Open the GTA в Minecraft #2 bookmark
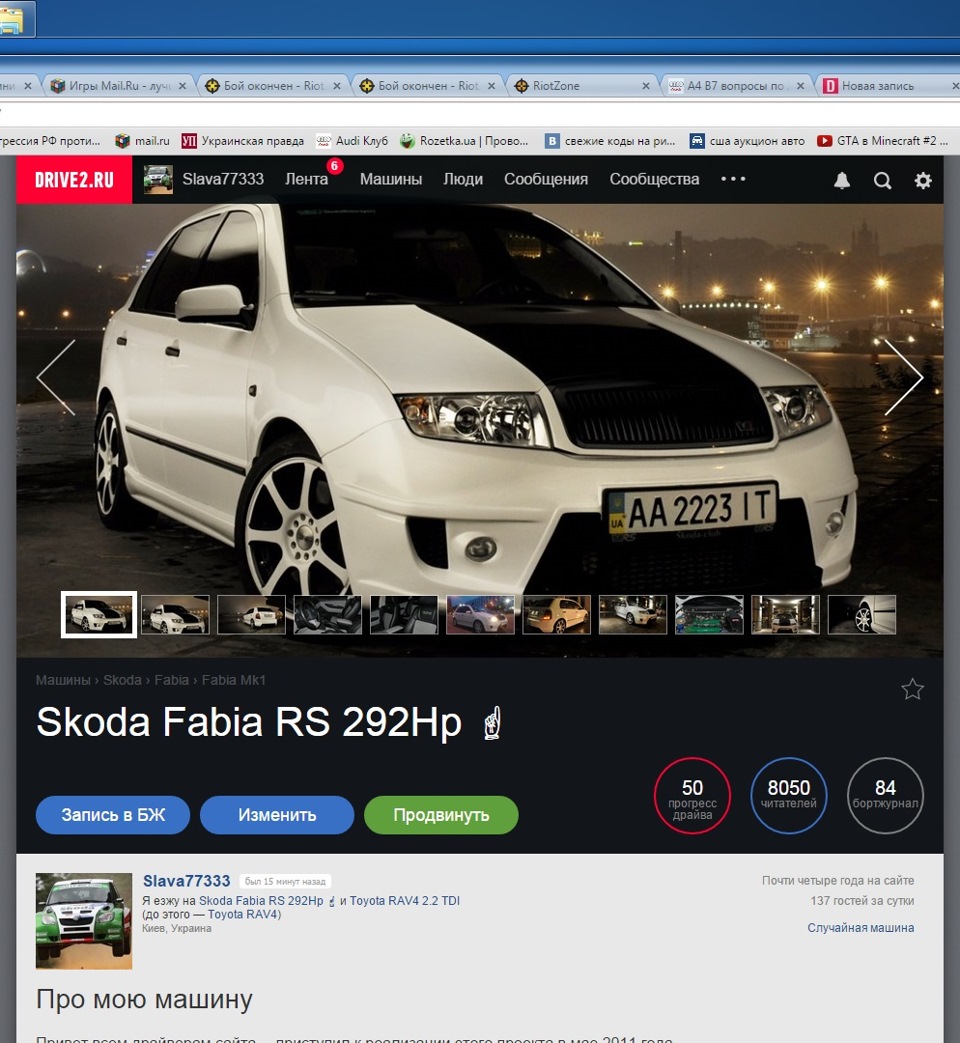Viewport: 960px width, 1043px height. [883, 141]
